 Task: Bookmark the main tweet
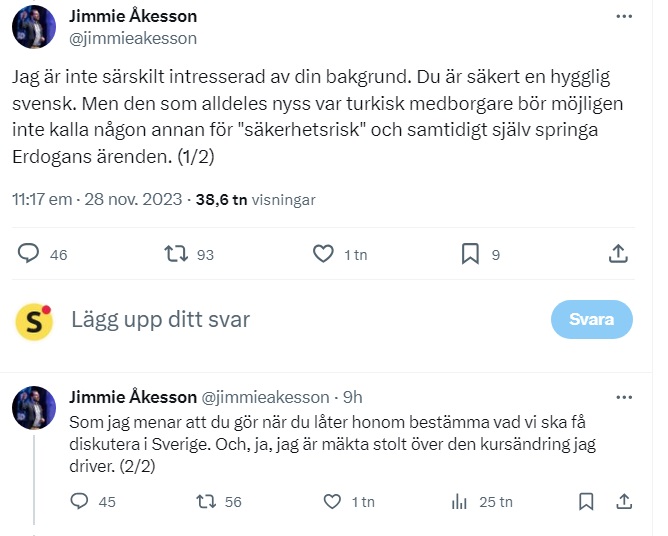pyautogui.click(x=470, y=254)
